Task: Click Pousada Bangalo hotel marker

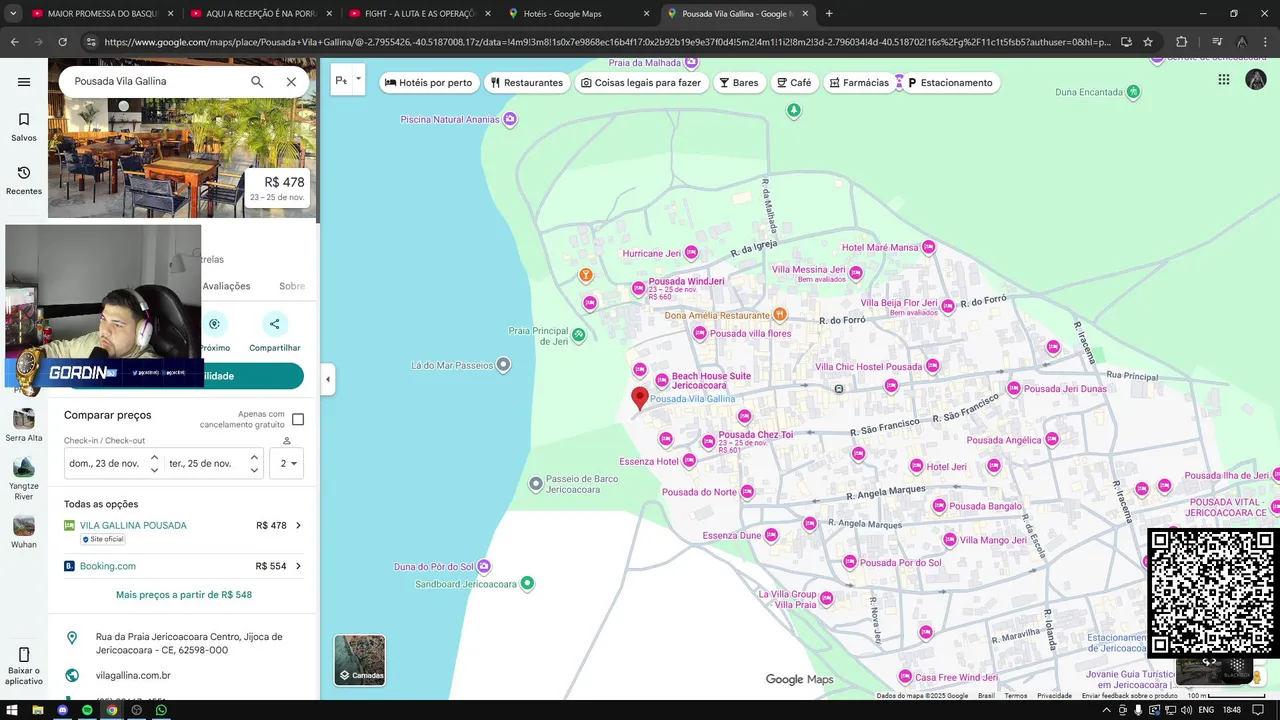Action: pos(939,506)
